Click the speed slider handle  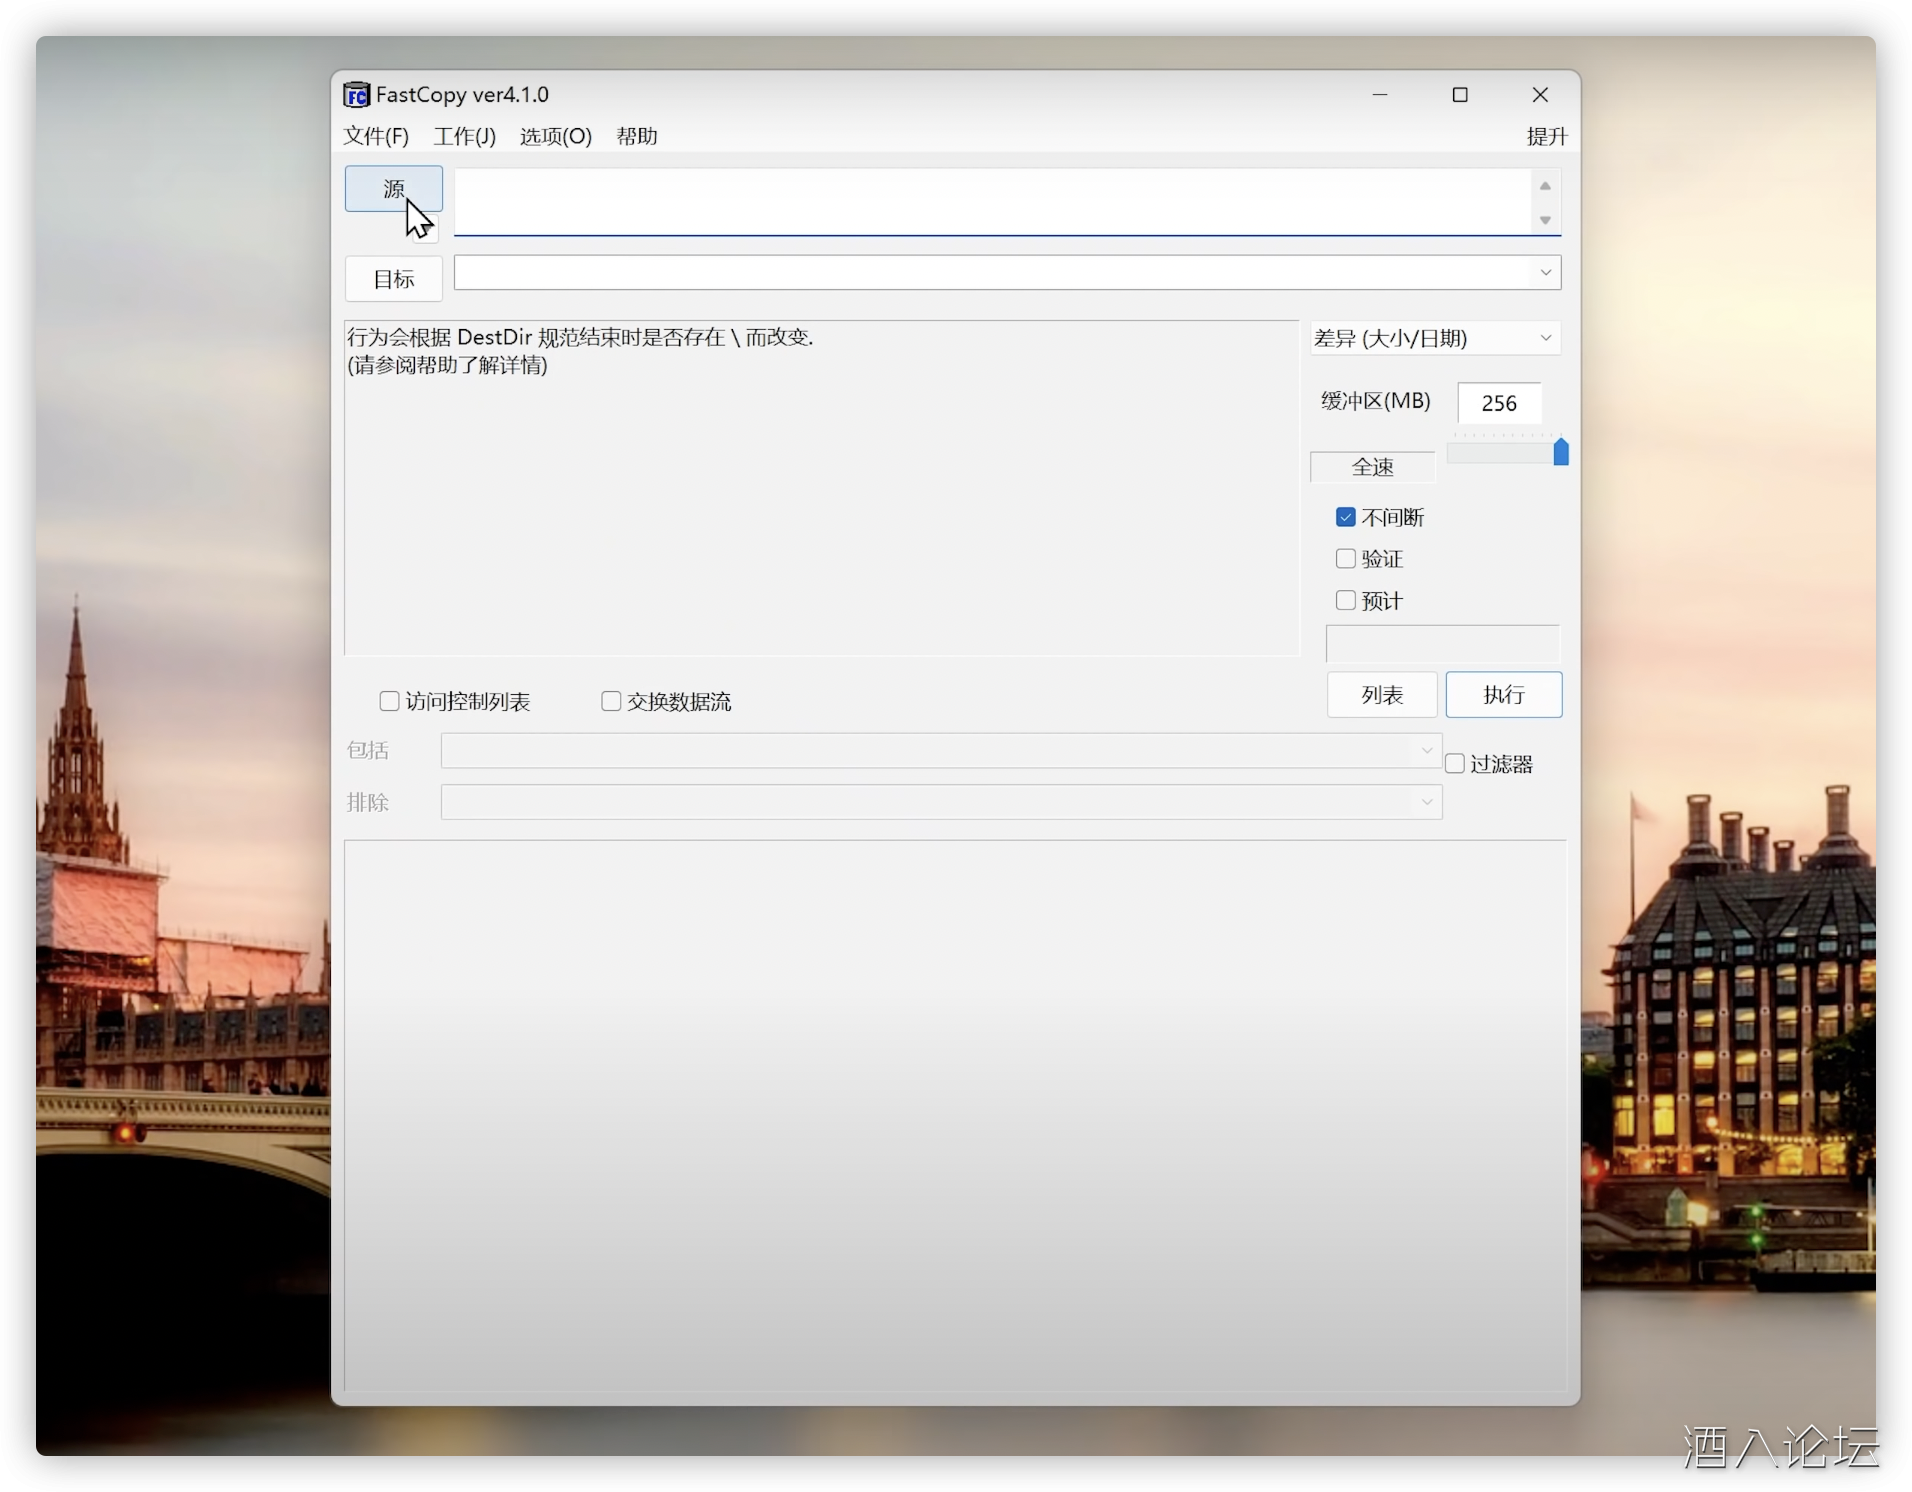coord(1560,453)
